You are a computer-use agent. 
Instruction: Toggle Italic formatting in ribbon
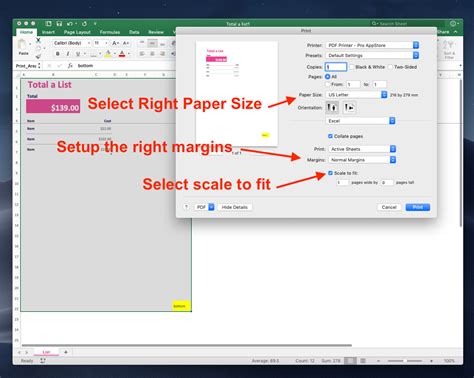(68, 54)
